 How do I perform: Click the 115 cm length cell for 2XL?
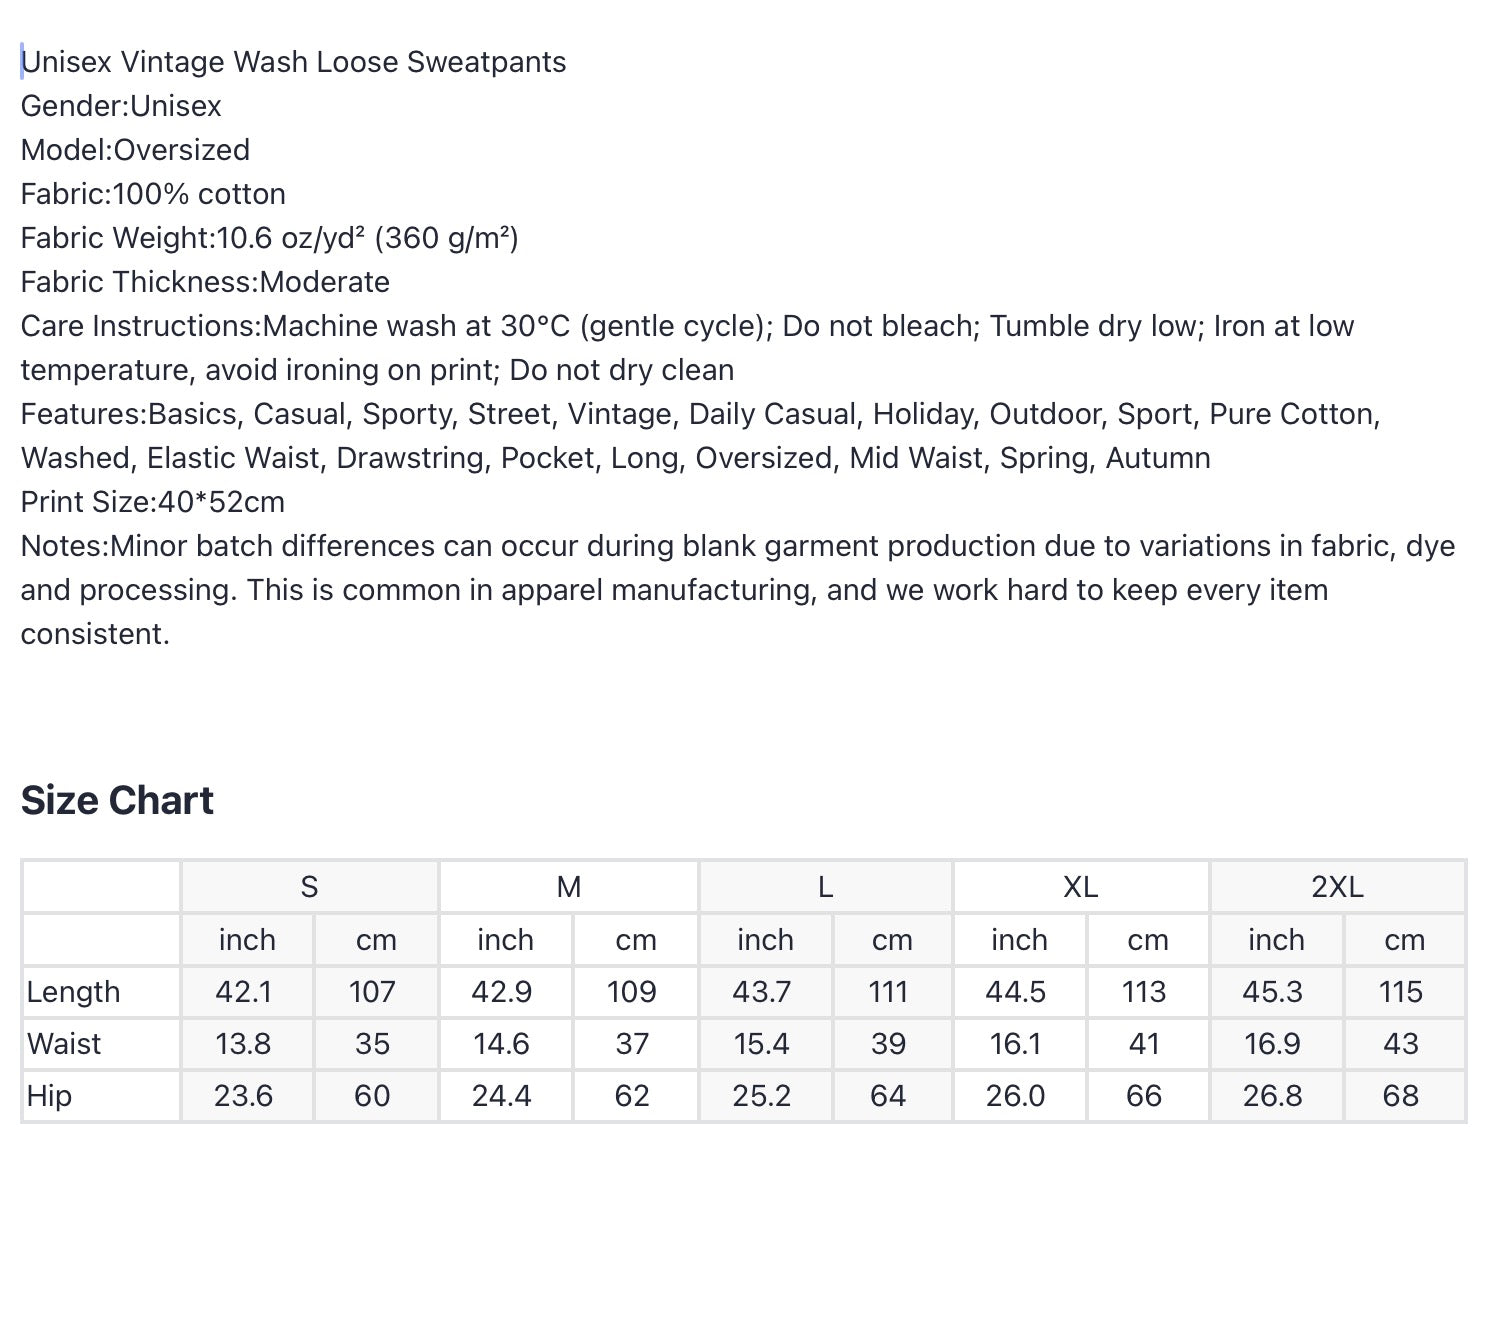pyautogui.click(x=1401, y=992)
